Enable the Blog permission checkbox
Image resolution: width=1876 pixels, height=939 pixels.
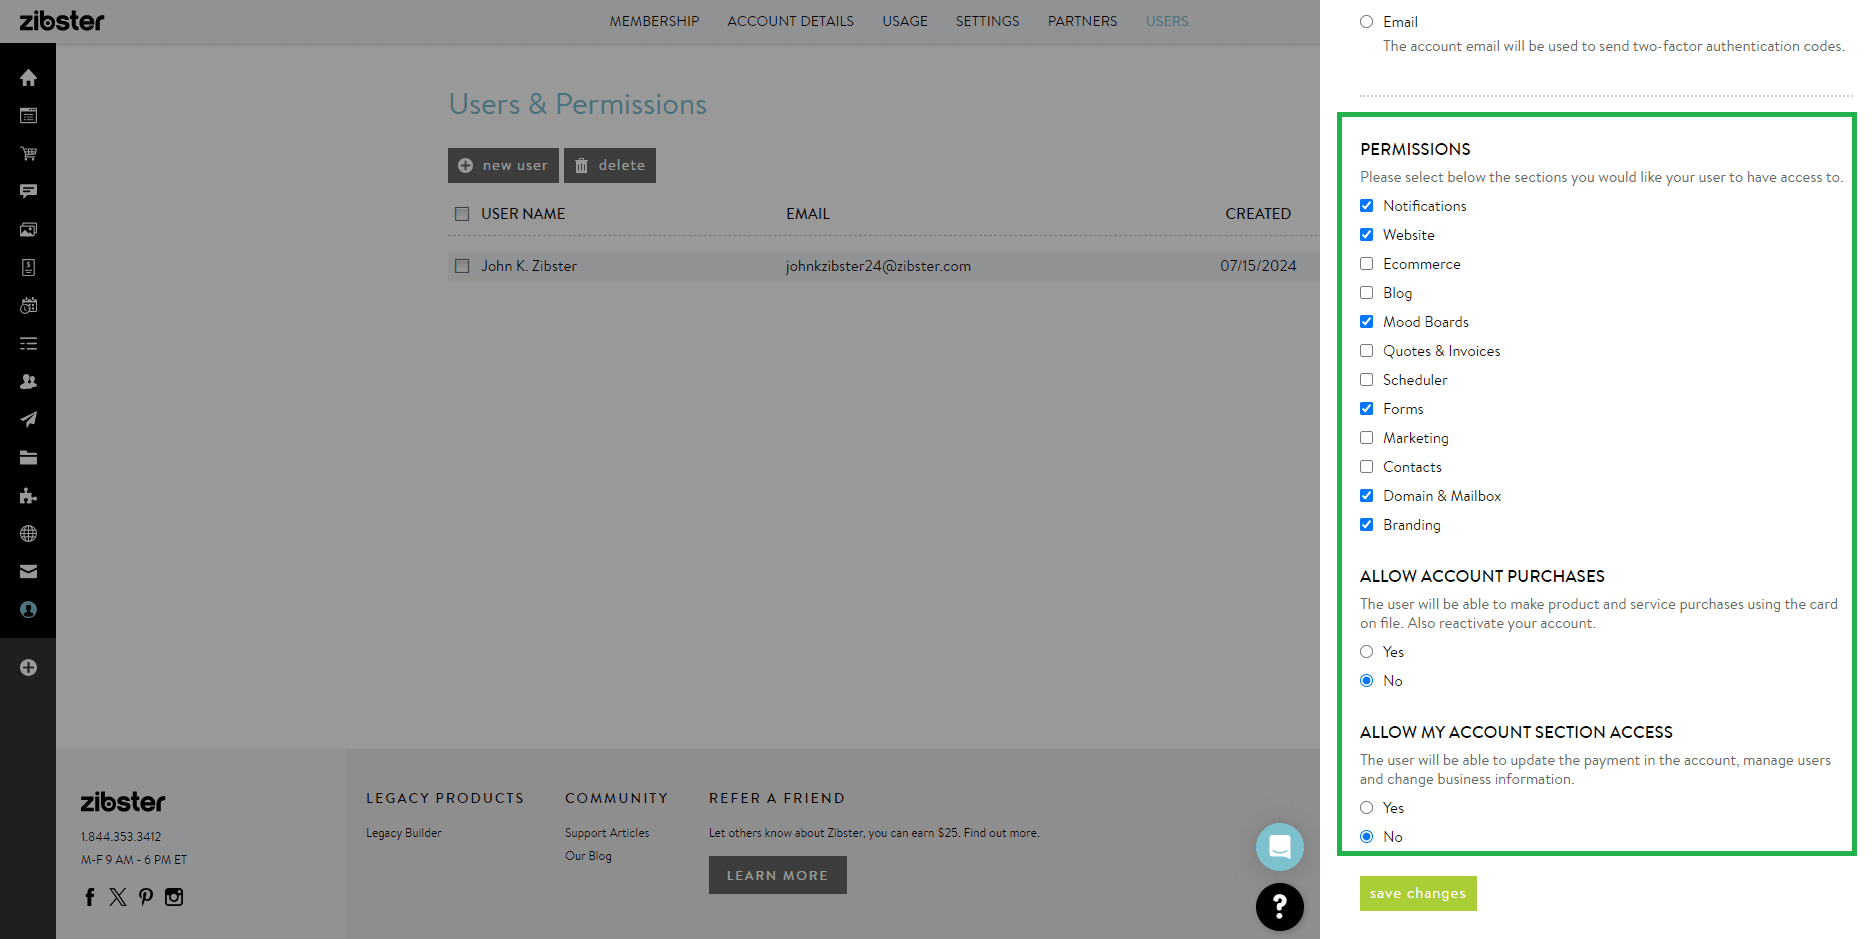click(1366, 293)
